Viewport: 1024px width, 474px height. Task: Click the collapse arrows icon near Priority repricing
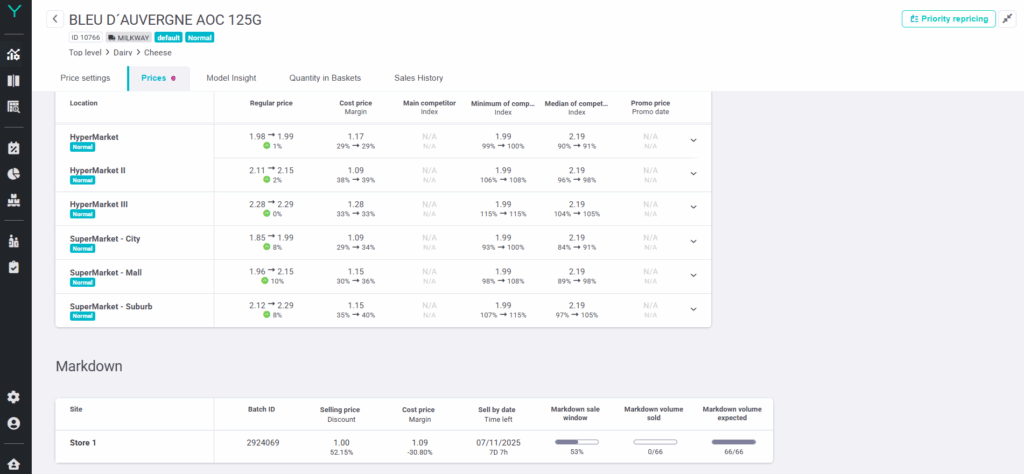point(1008,19)
